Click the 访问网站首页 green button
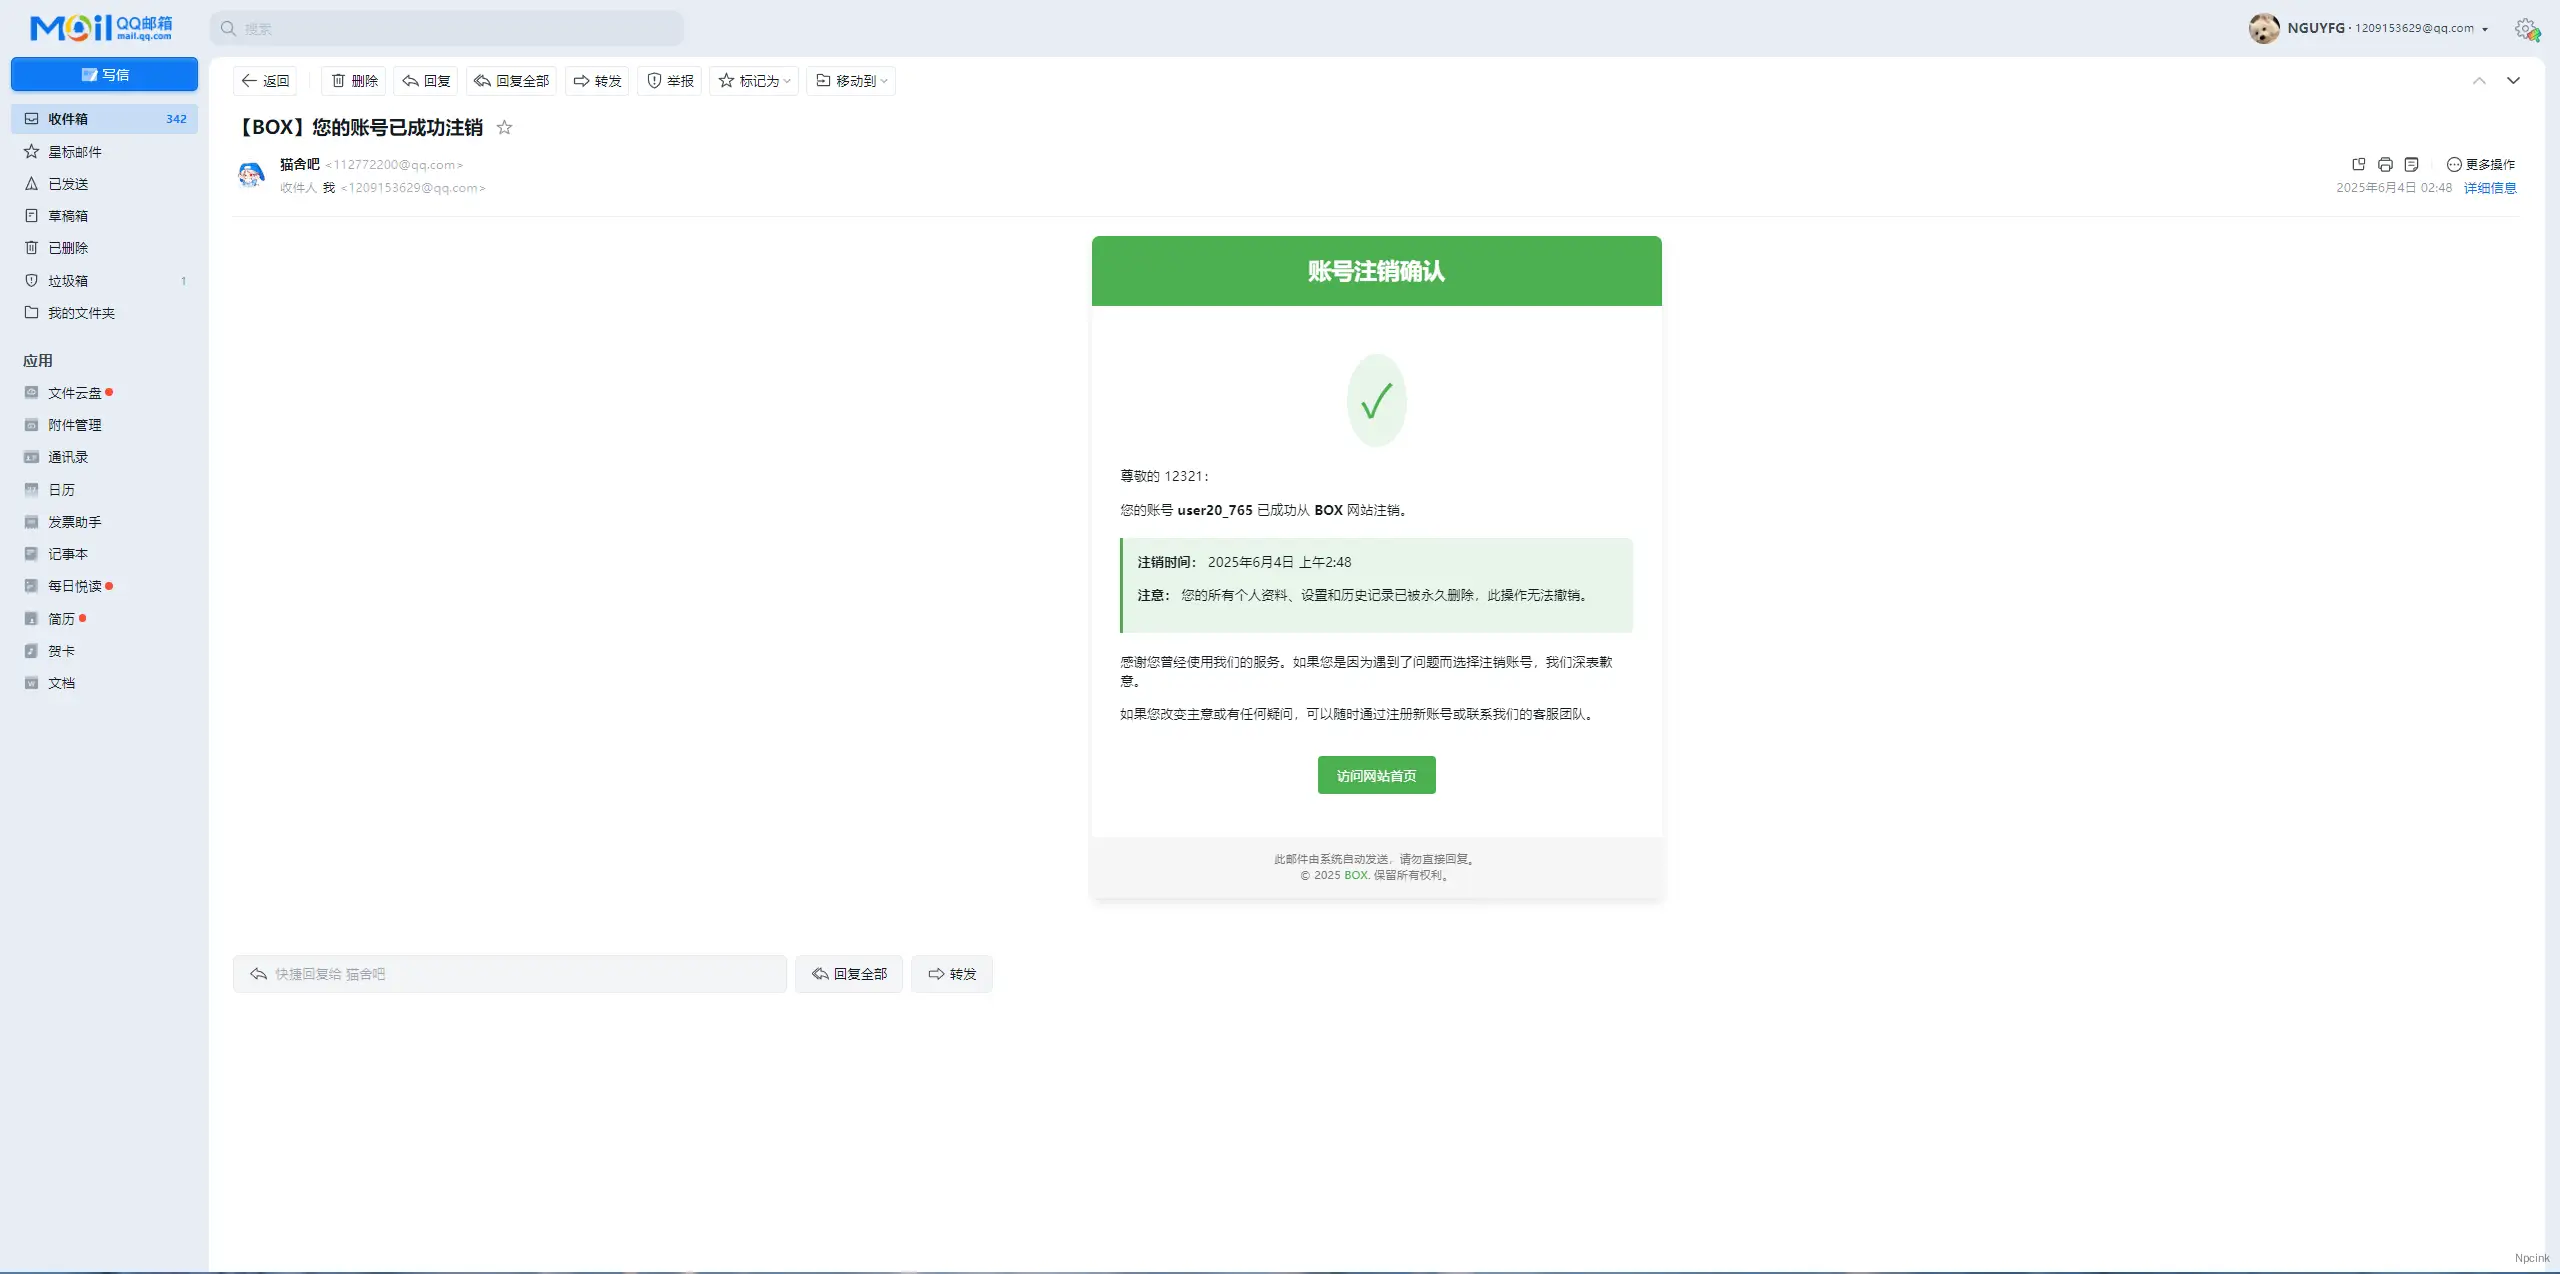Viewport: 2560px width, 1274px height. [x=1375, y=774]
